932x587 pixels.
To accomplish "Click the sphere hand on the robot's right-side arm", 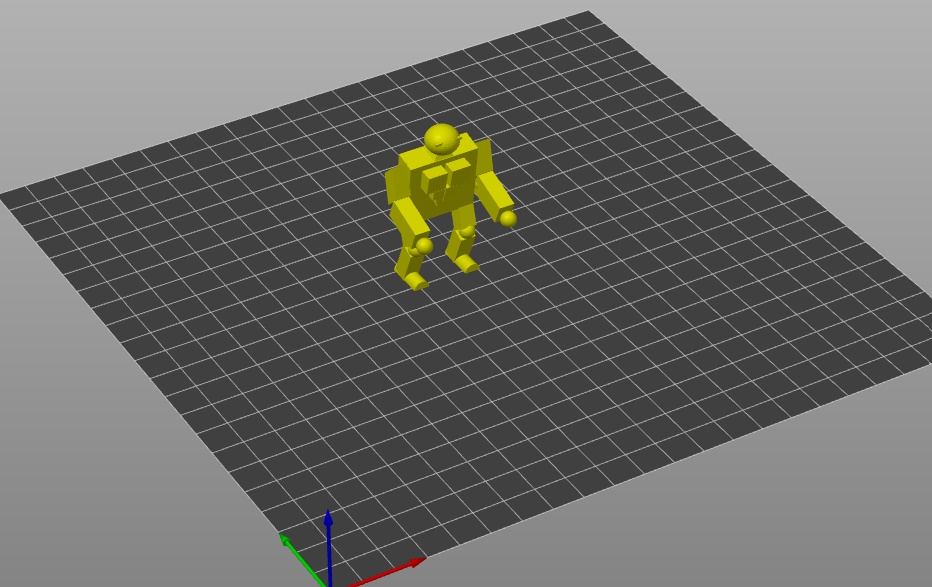I will click(508, 218).
